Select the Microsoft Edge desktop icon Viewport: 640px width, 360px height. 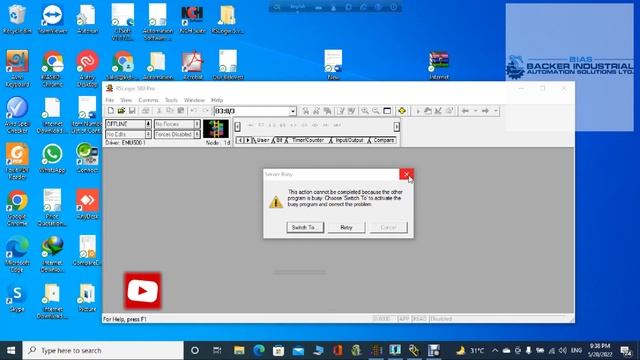point(17,254)
